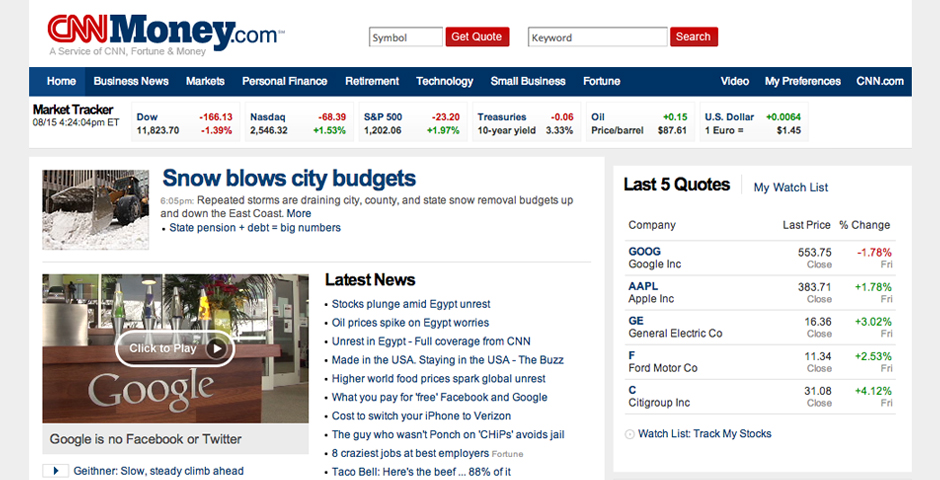Open Video in the navigation bar

[735, 81]
